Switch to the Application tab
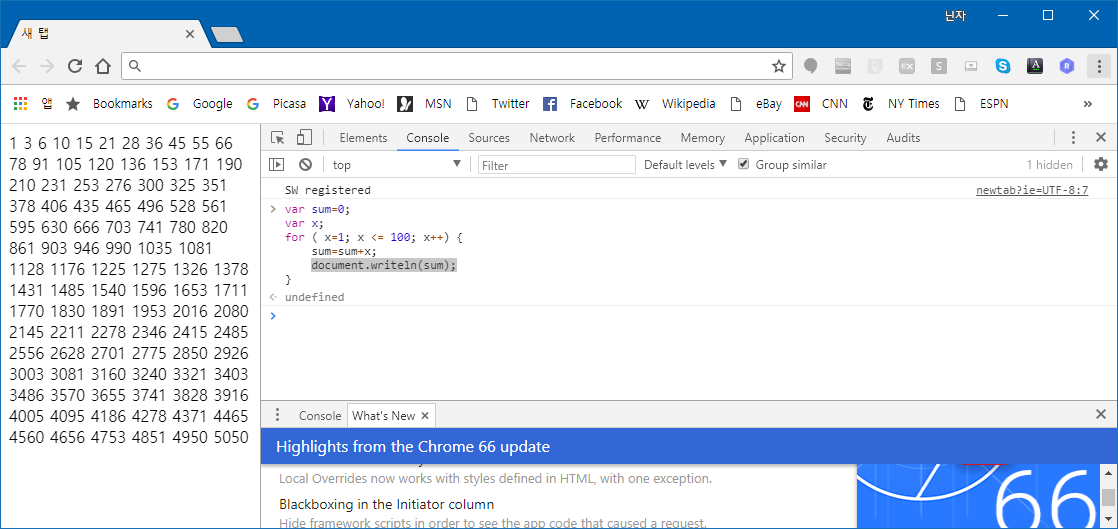 coord(774,138)
